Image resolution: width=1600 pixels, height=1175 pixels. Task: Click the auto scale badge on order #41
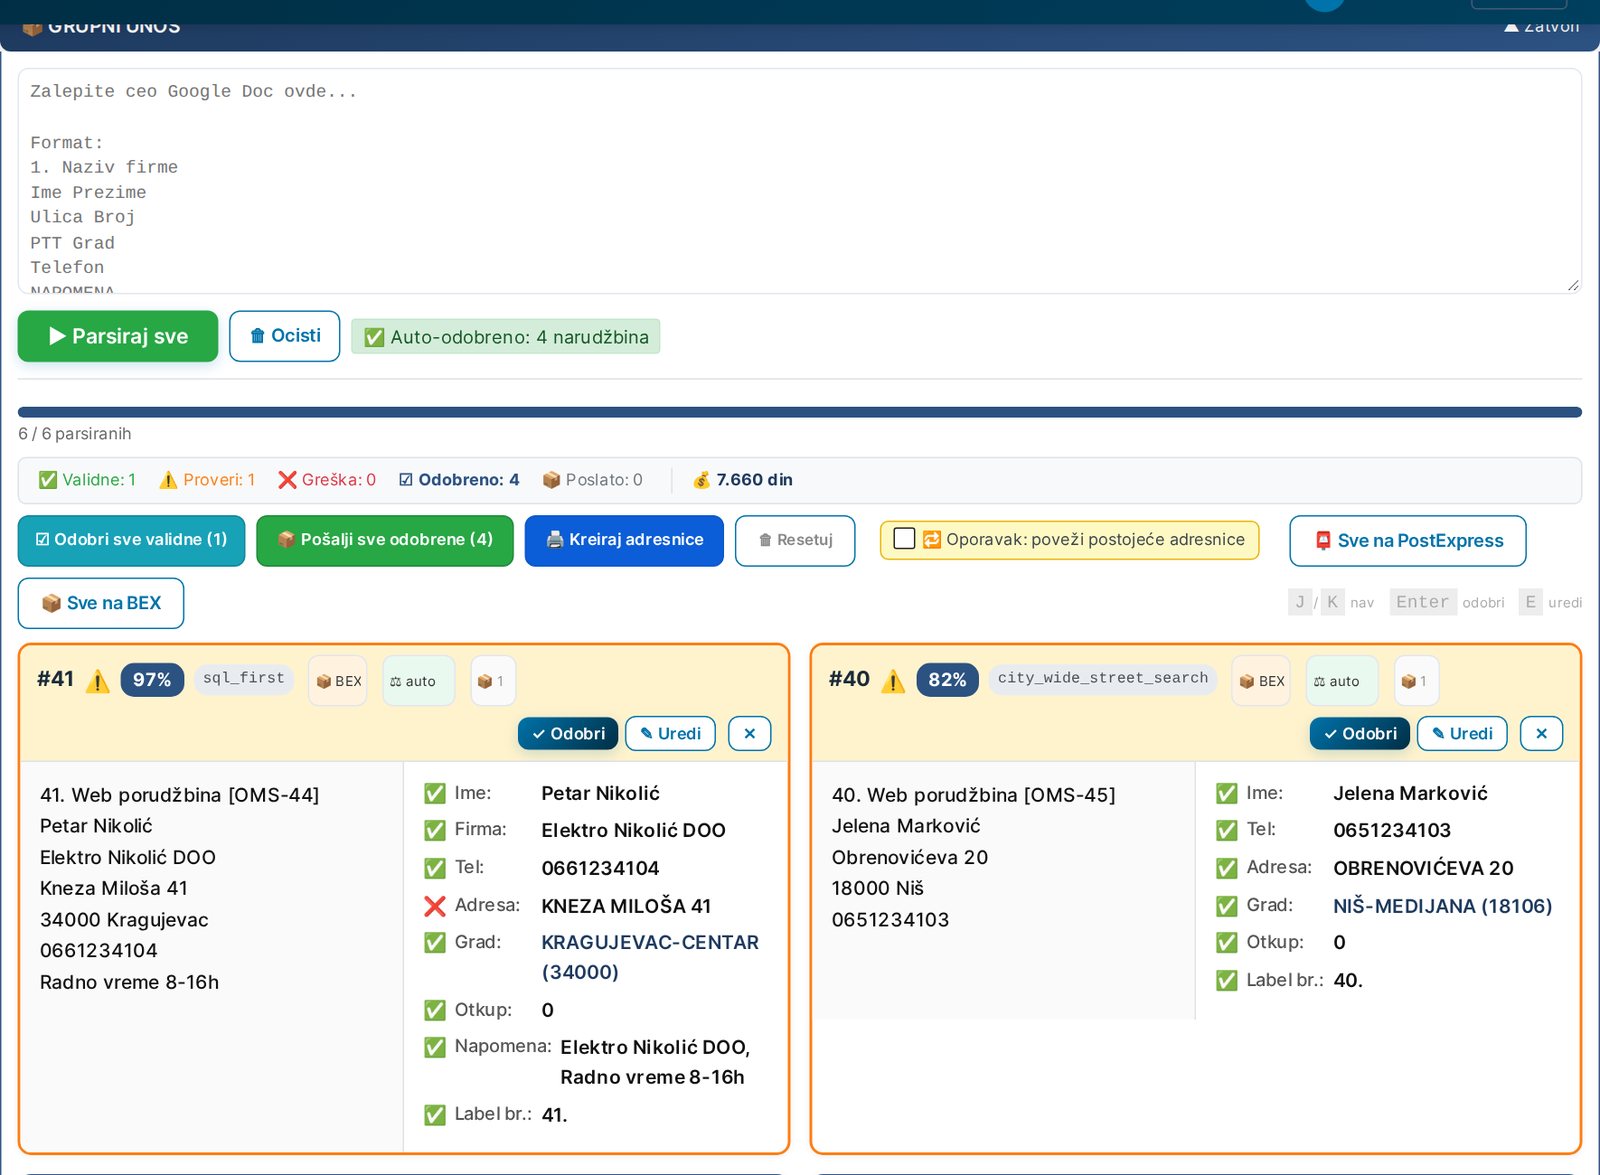coord(419,681)
